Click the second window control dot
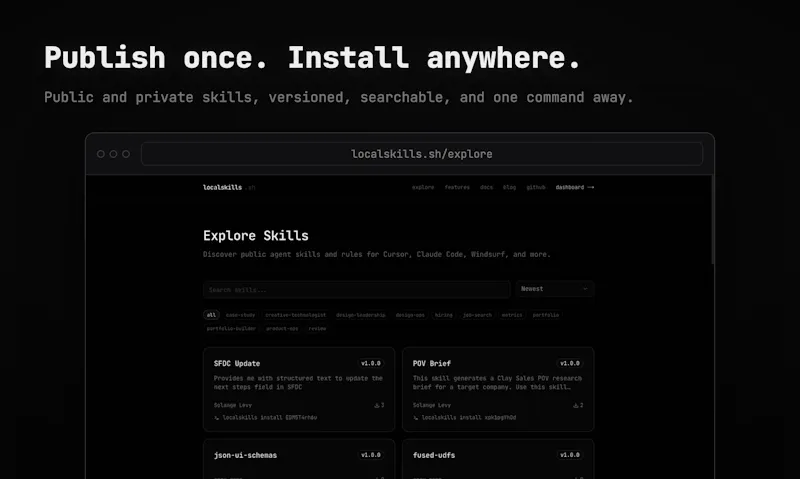Image resolution: width=800 pixels, height=479 pixels. click(113, 154)
